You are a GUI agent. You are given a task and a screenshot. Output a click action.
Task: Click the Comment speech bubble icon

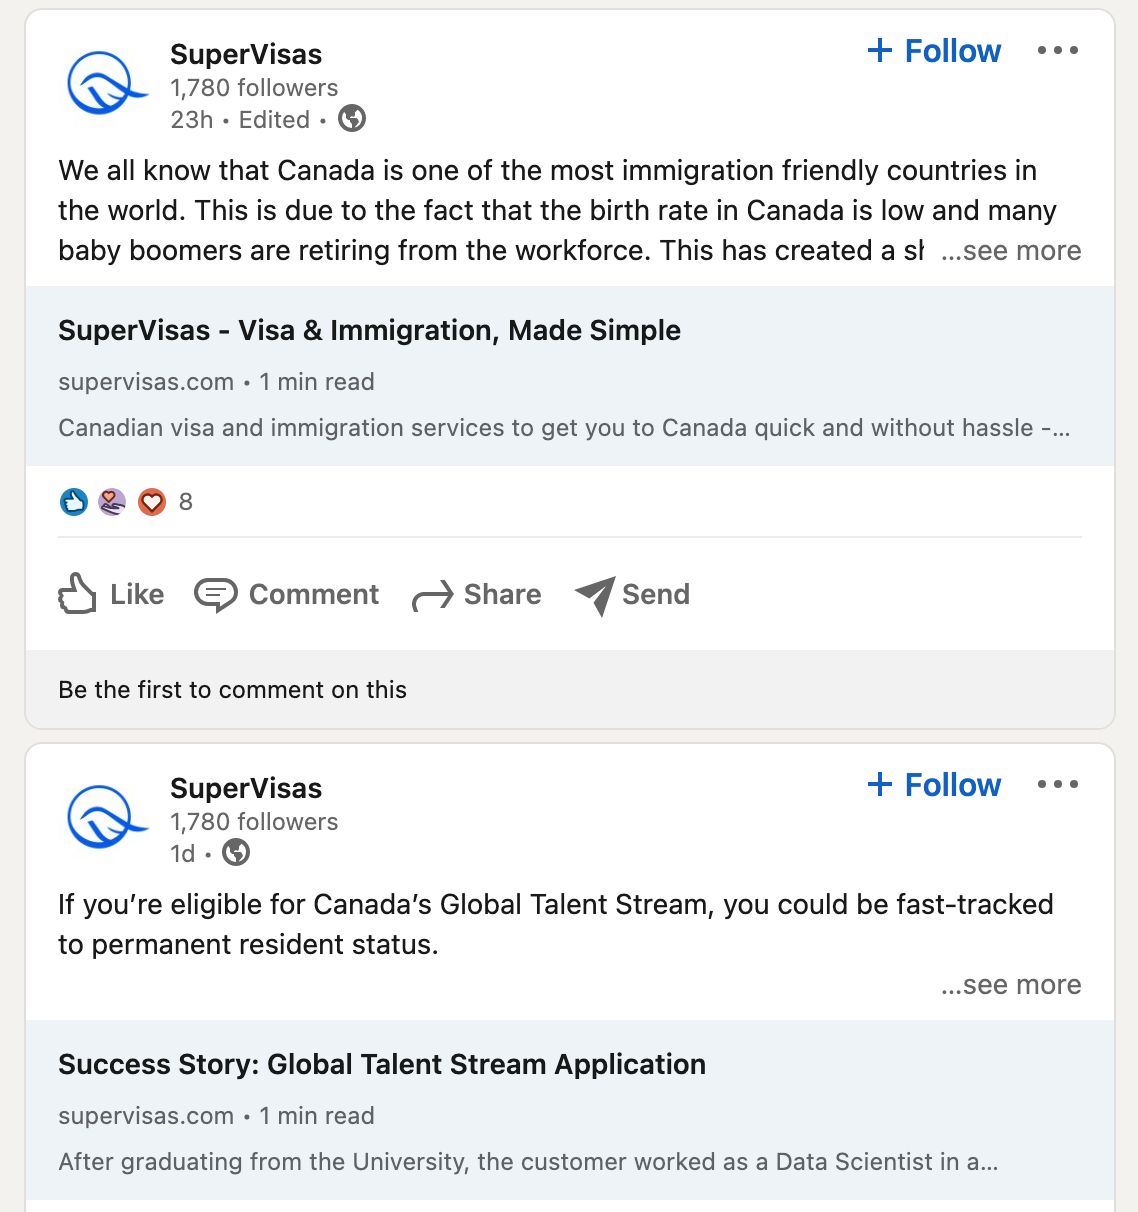215,595
